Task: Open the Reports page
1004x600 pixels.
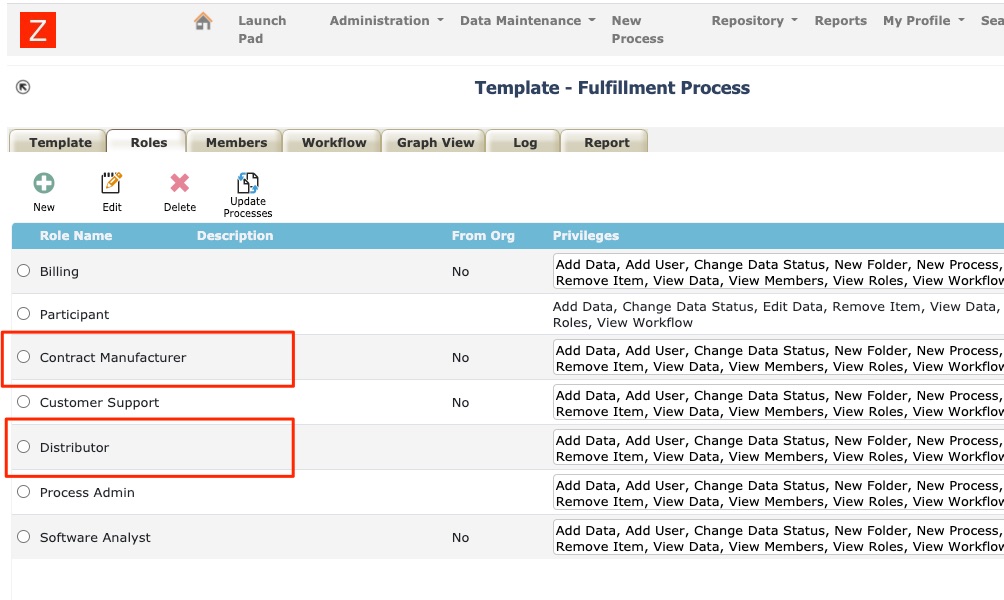Action: (840, 20)
